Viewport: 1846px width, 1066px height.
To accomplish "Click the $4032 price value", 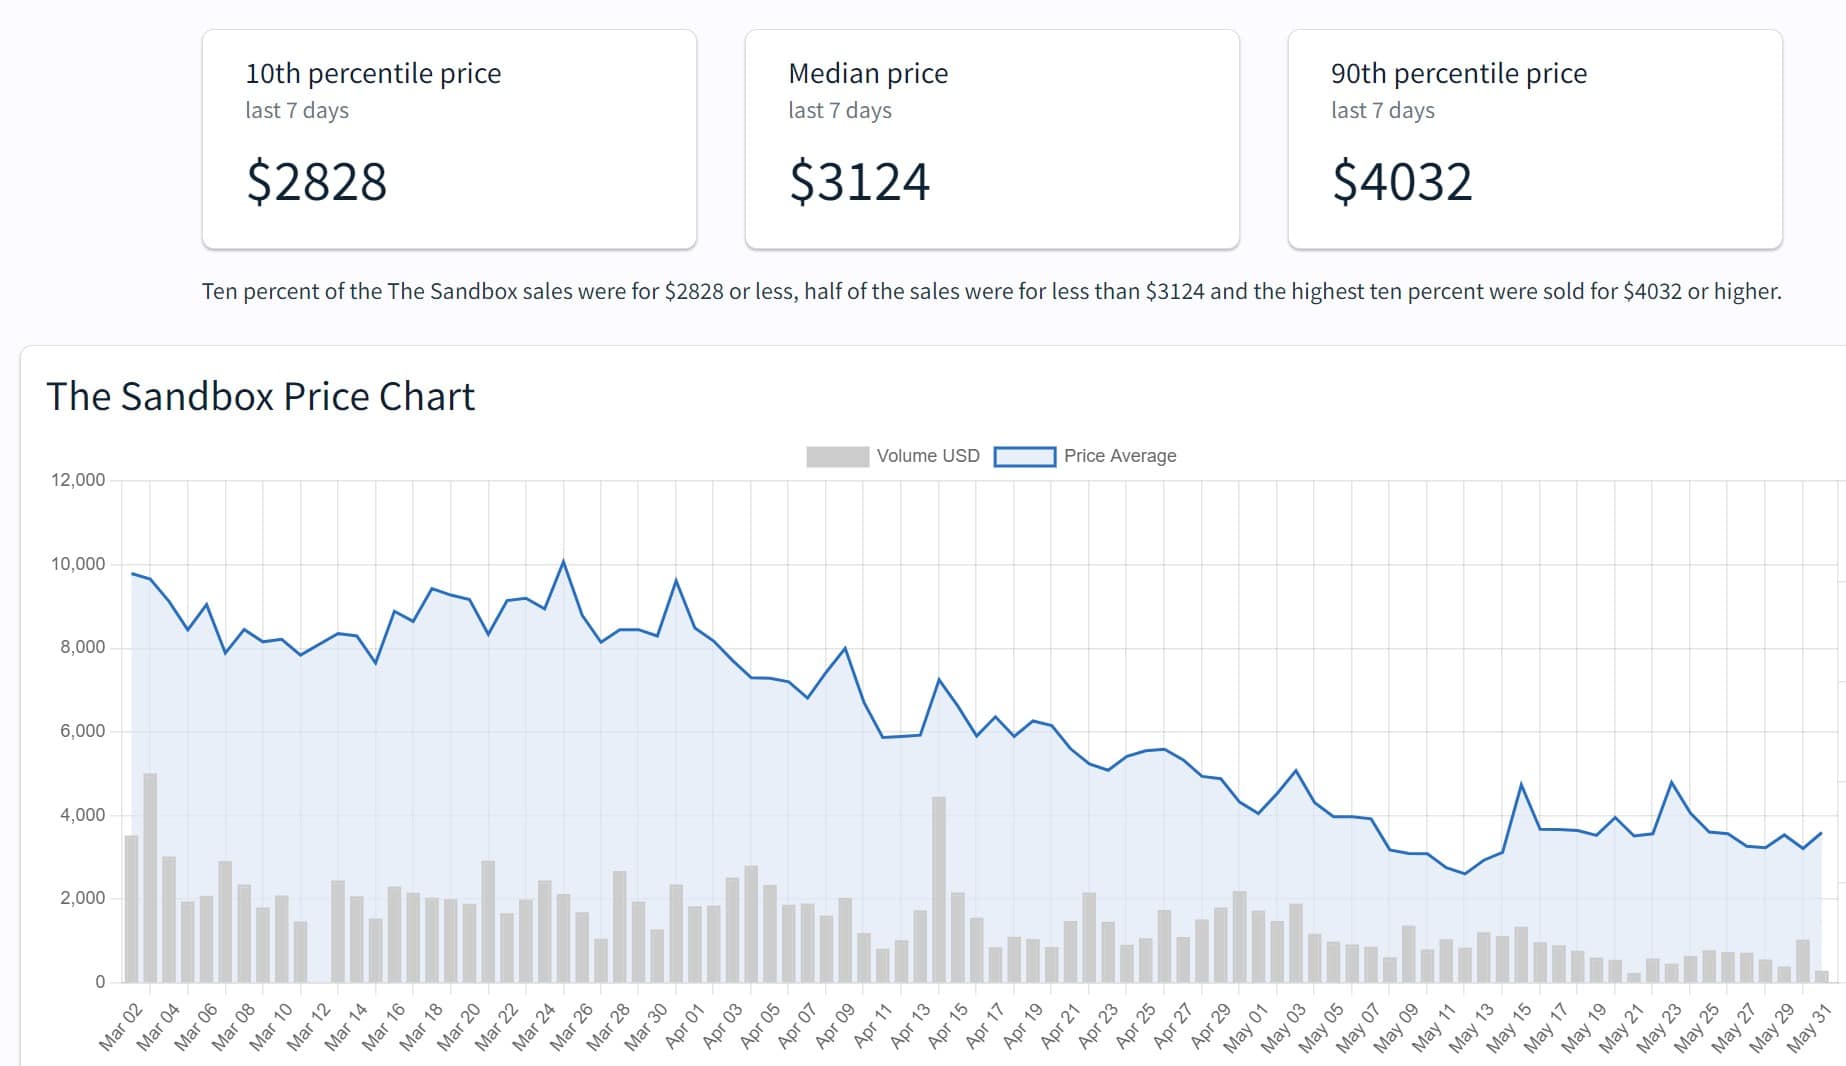I will (x=1401, y=182).
